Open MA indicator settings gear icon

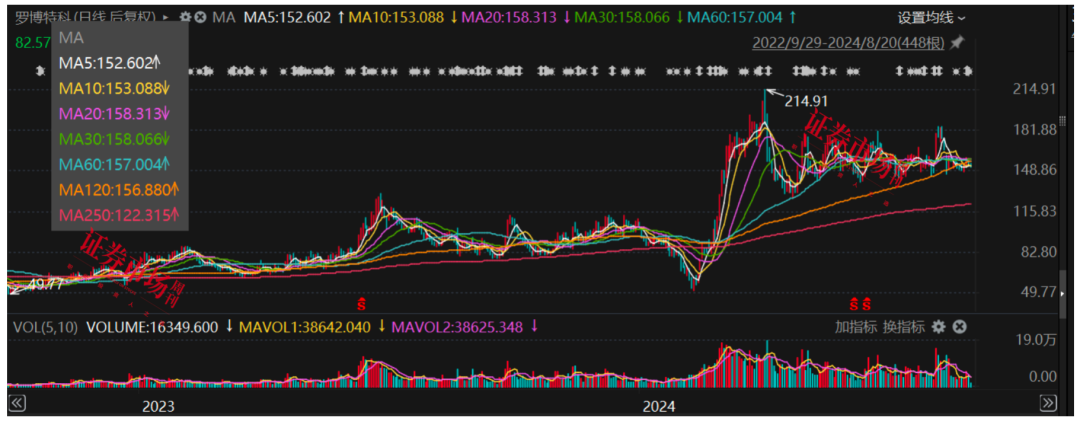(185, 17)
